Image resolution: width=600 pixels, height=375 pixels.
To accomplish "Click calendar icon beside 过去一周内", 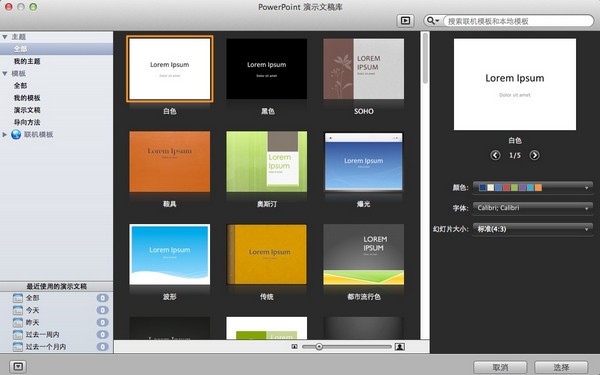I will pos(18,334).
